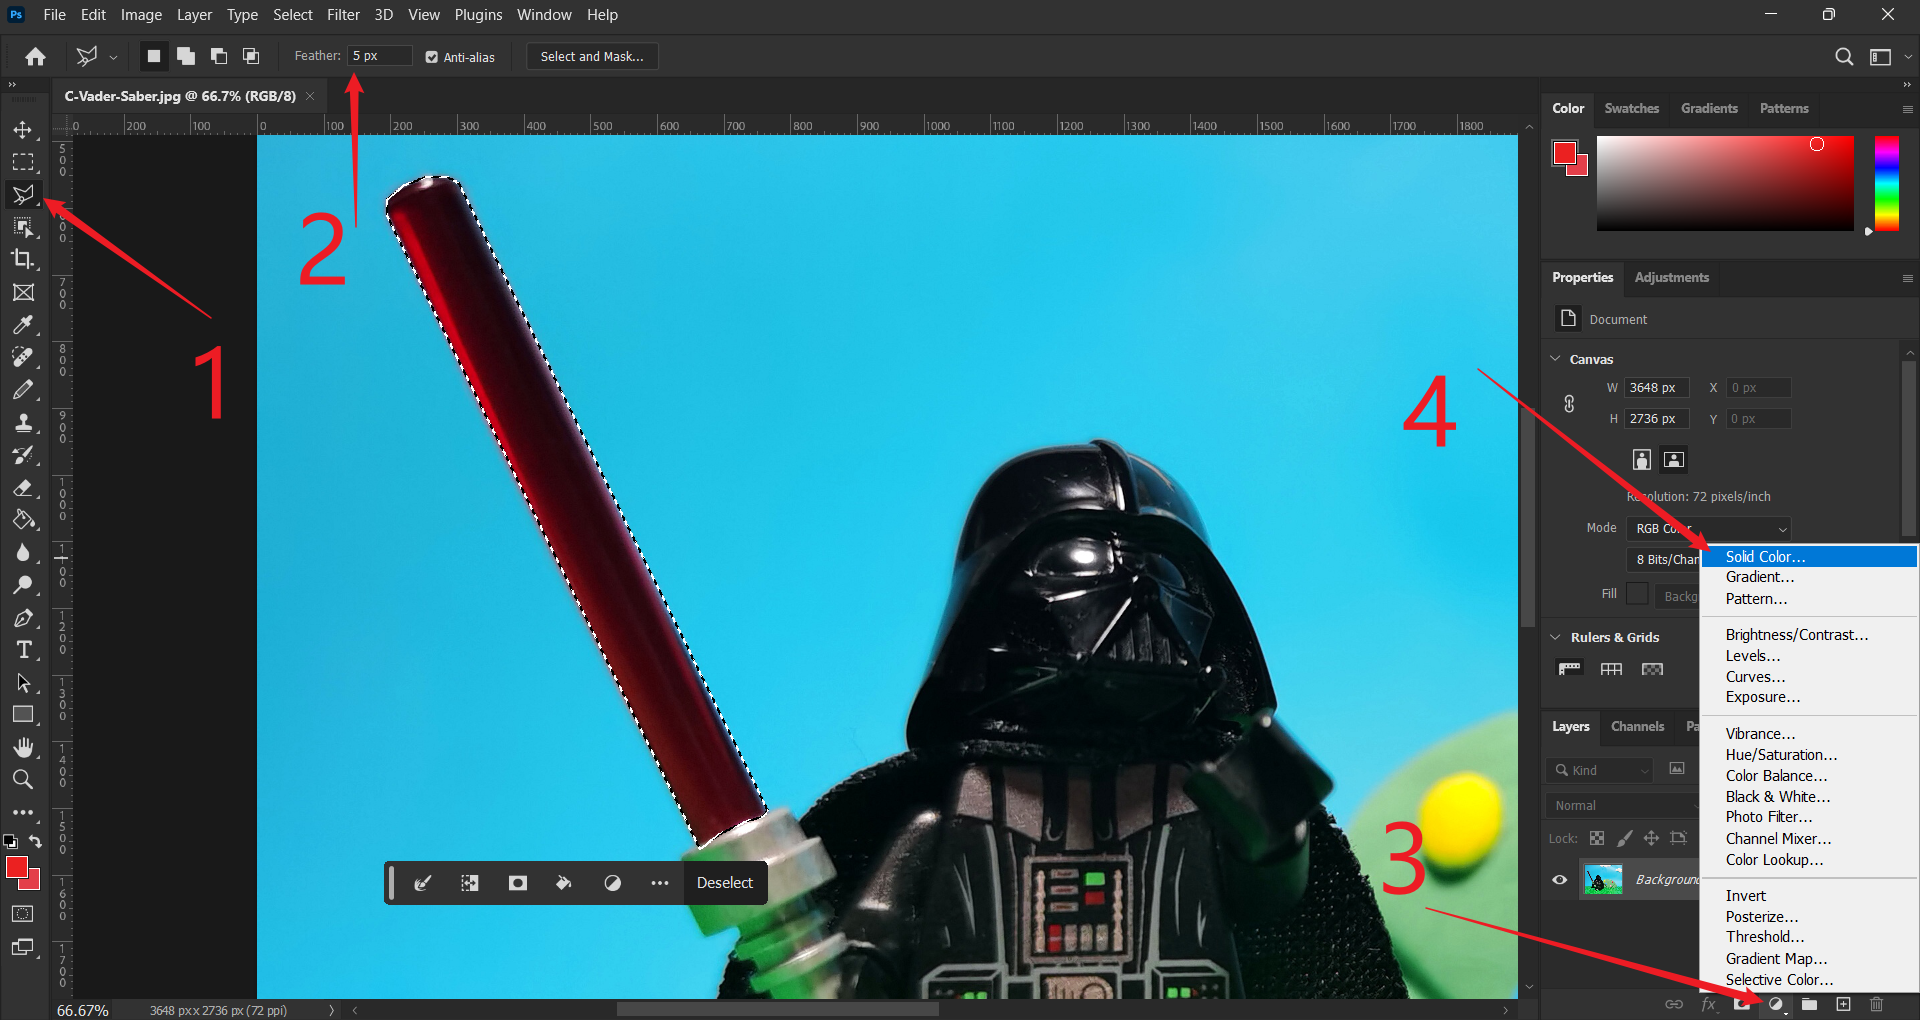Switch to the Swatches tab
The height and width of the screenshot is (1020, 1920).
click(1631, 108)
